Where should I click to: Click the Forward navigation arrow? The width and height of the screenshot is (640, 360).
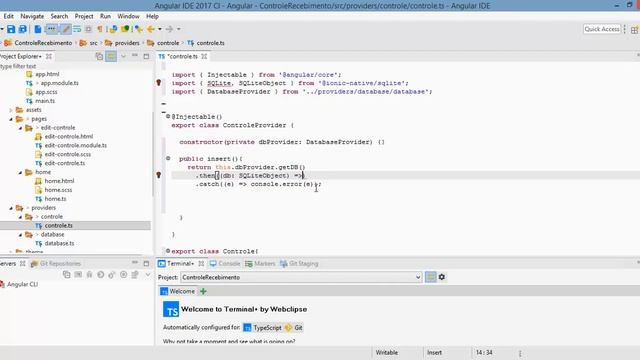[169, 29]
